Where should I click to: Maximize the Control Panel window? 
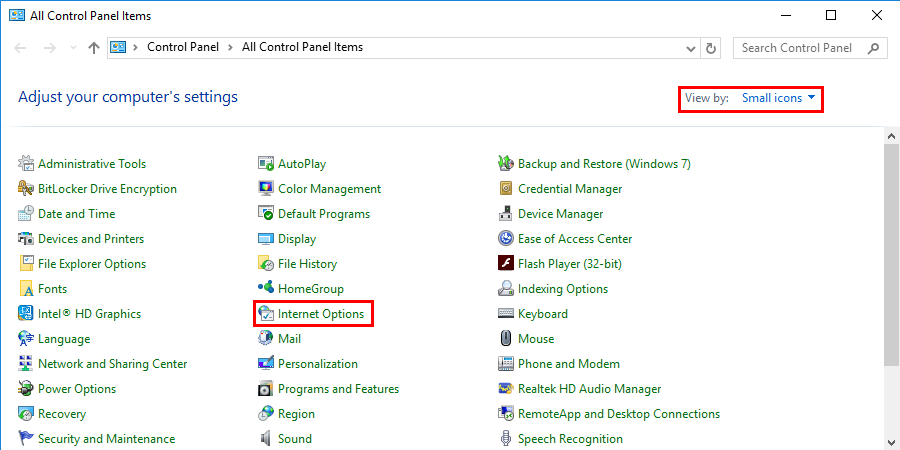point(831,15)
